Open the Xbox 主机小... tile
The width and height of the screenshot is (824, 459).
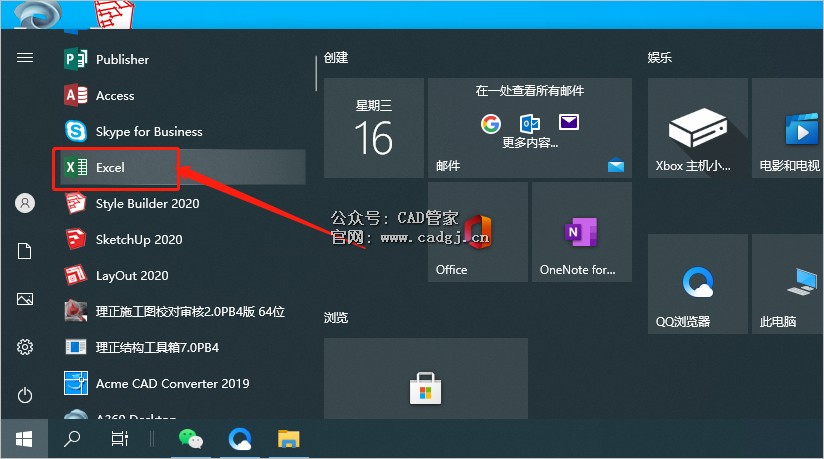(697, 128)
